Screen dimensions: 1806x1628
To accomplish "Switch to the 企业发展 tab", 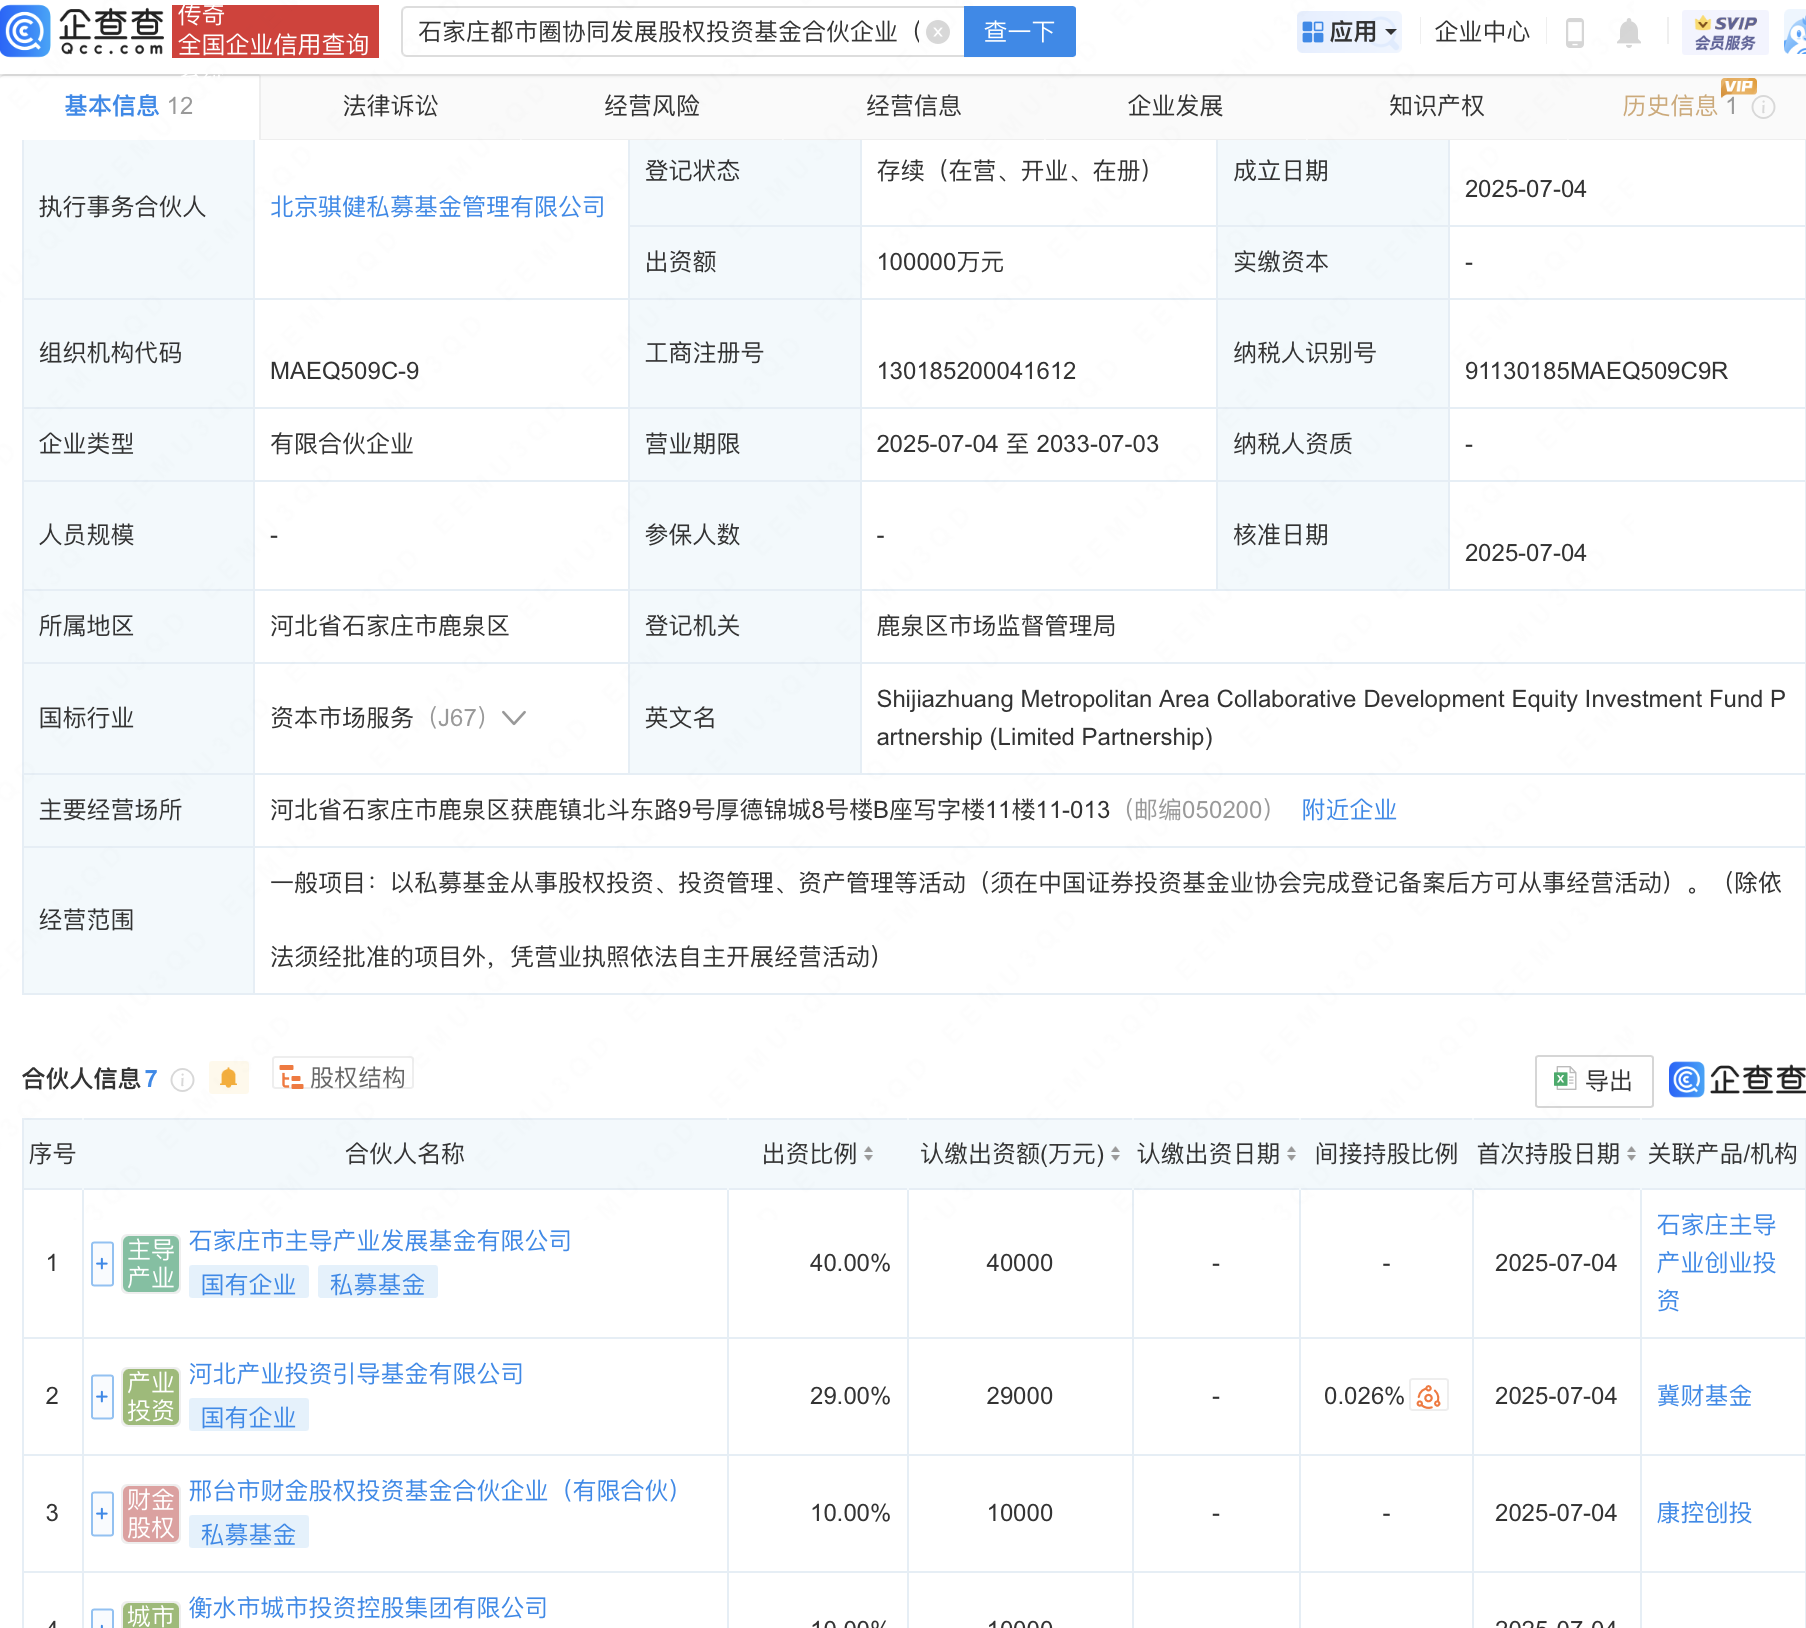I will pos(1176,106).
